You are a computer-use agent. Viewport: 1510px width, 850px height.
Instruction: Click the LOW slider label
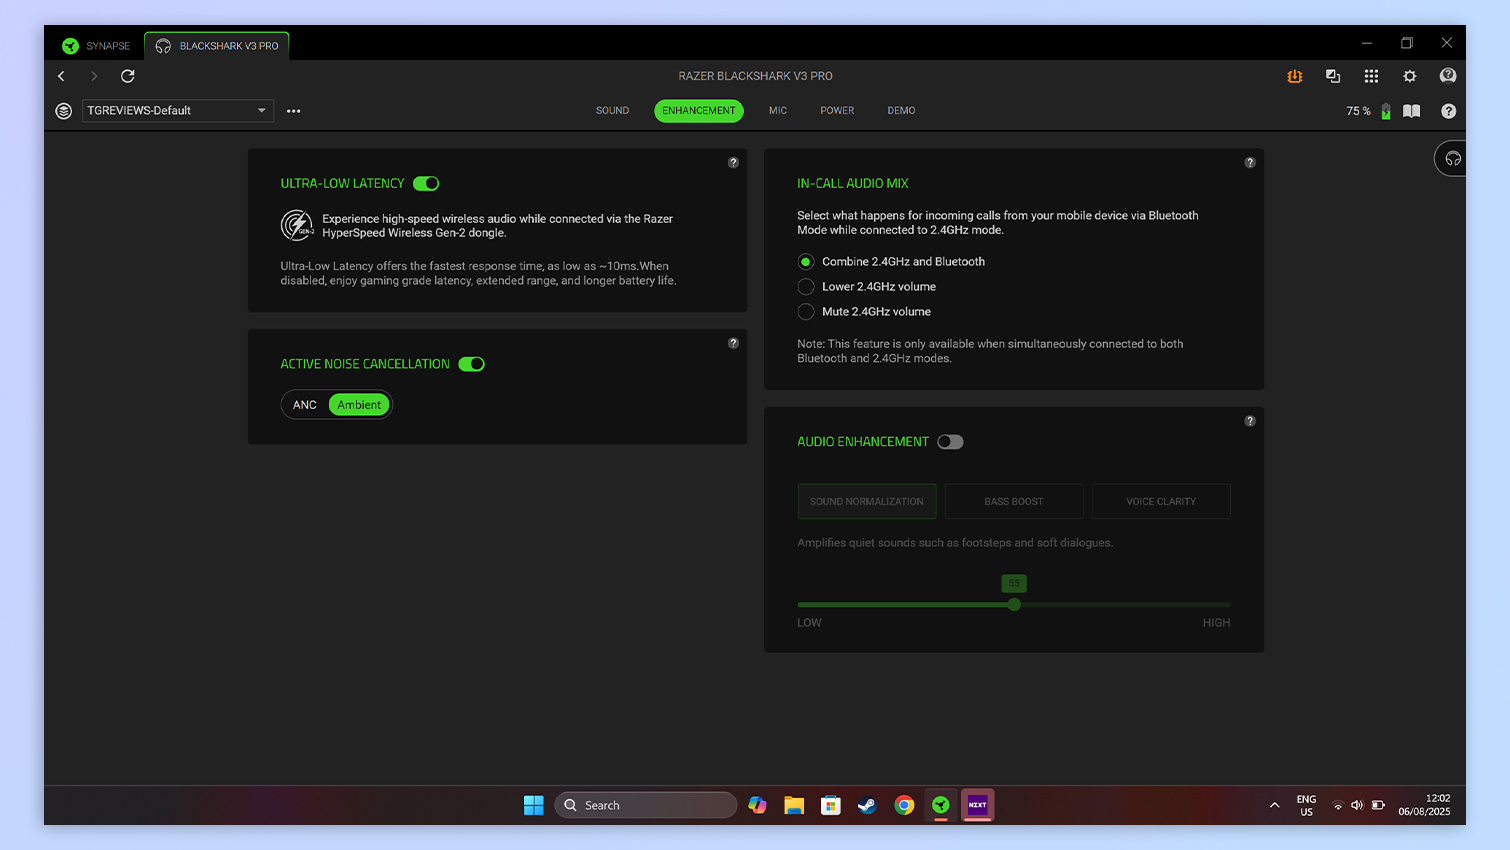[809, 623]
